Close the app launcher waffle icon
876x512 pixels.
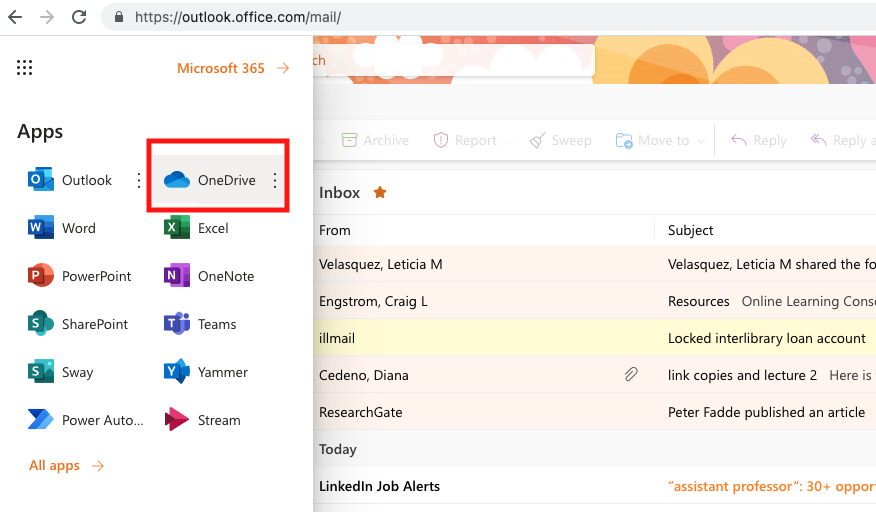pyautogui.click(x=24, y=68)
